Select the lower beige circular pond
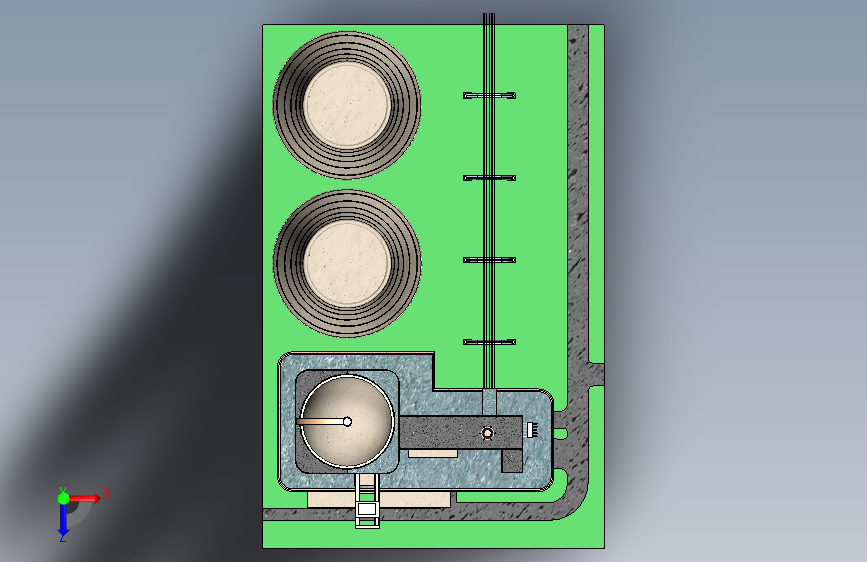 coord(347,263)
